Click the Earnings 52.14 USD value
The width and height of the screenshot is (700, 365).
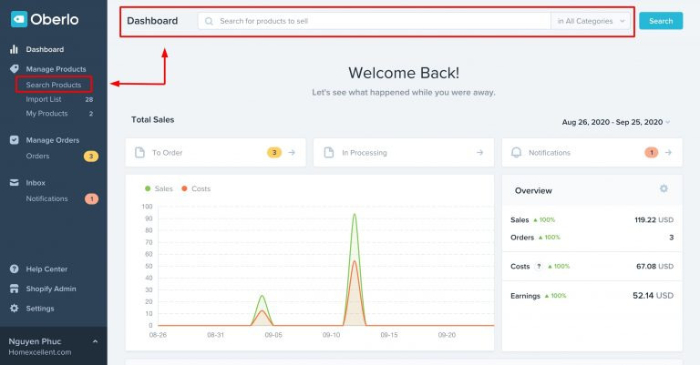point(653,295)
